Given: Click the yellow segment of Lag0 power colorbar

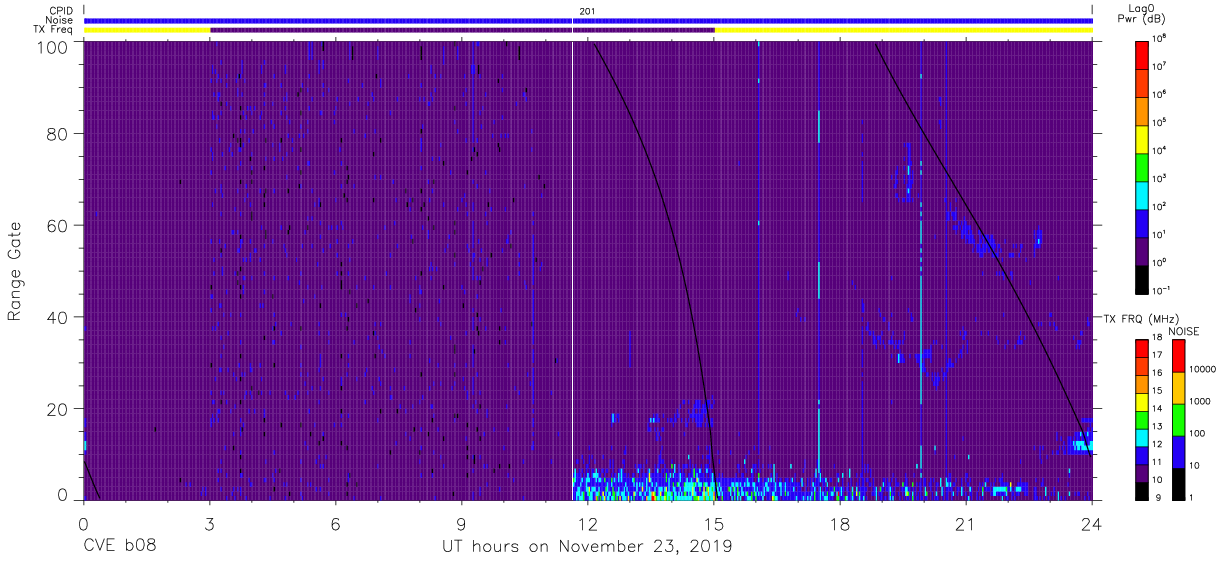Looking at the screenshot, I should point(1142,138).
